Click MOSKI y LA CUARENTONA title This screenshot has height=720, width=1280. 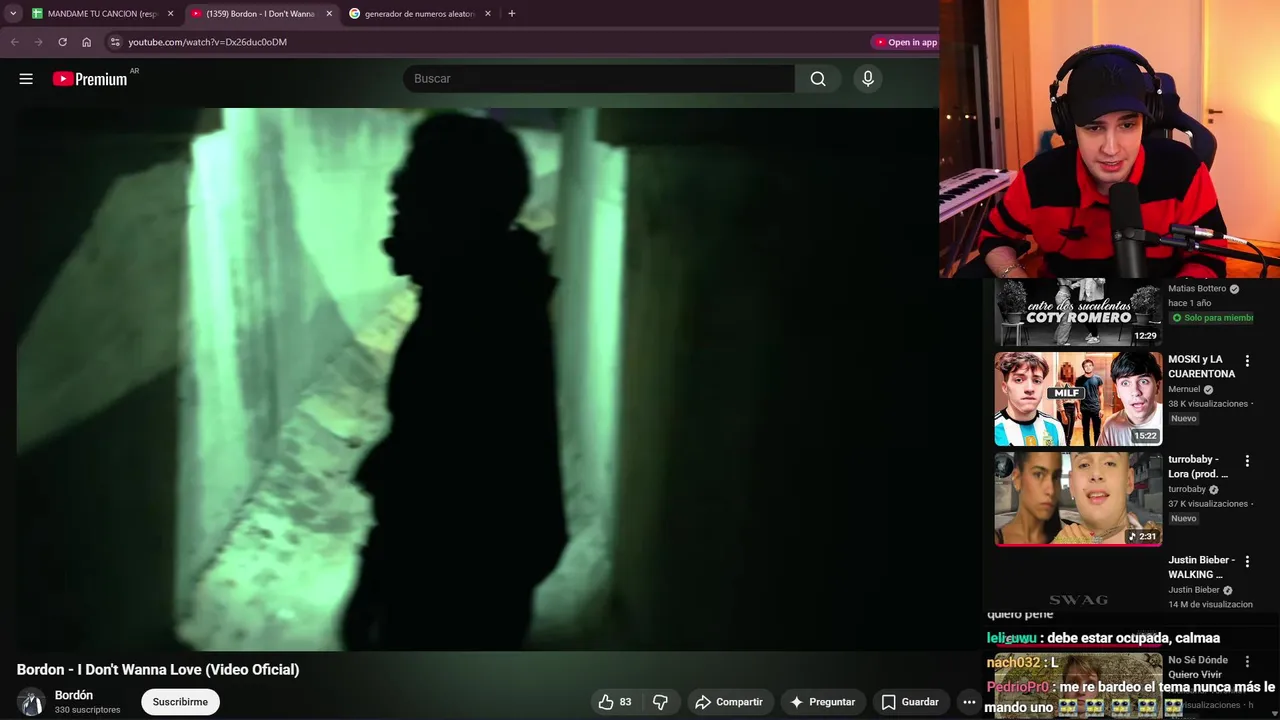point(1201,366)
